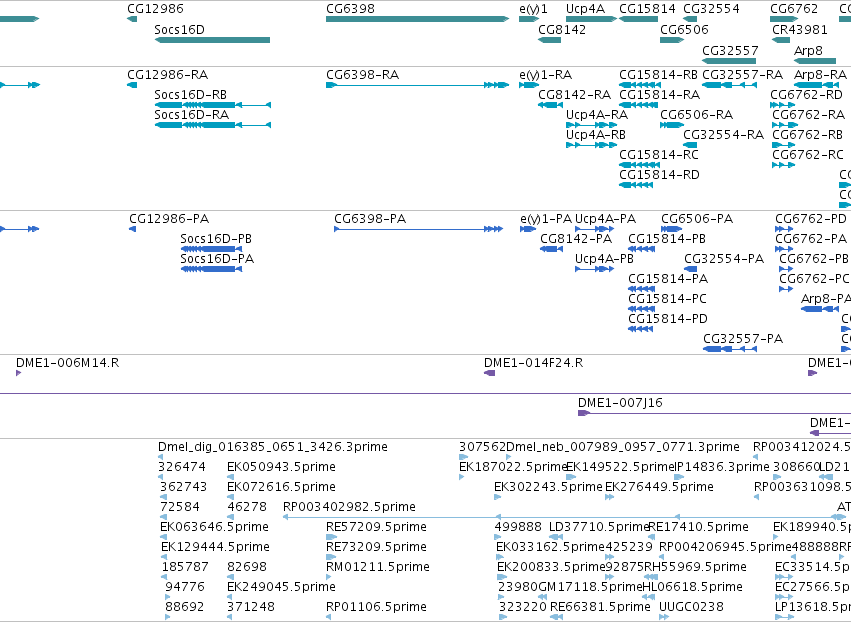Select the CG8142 gene label
851x622 pixels.
pos(562,29)
